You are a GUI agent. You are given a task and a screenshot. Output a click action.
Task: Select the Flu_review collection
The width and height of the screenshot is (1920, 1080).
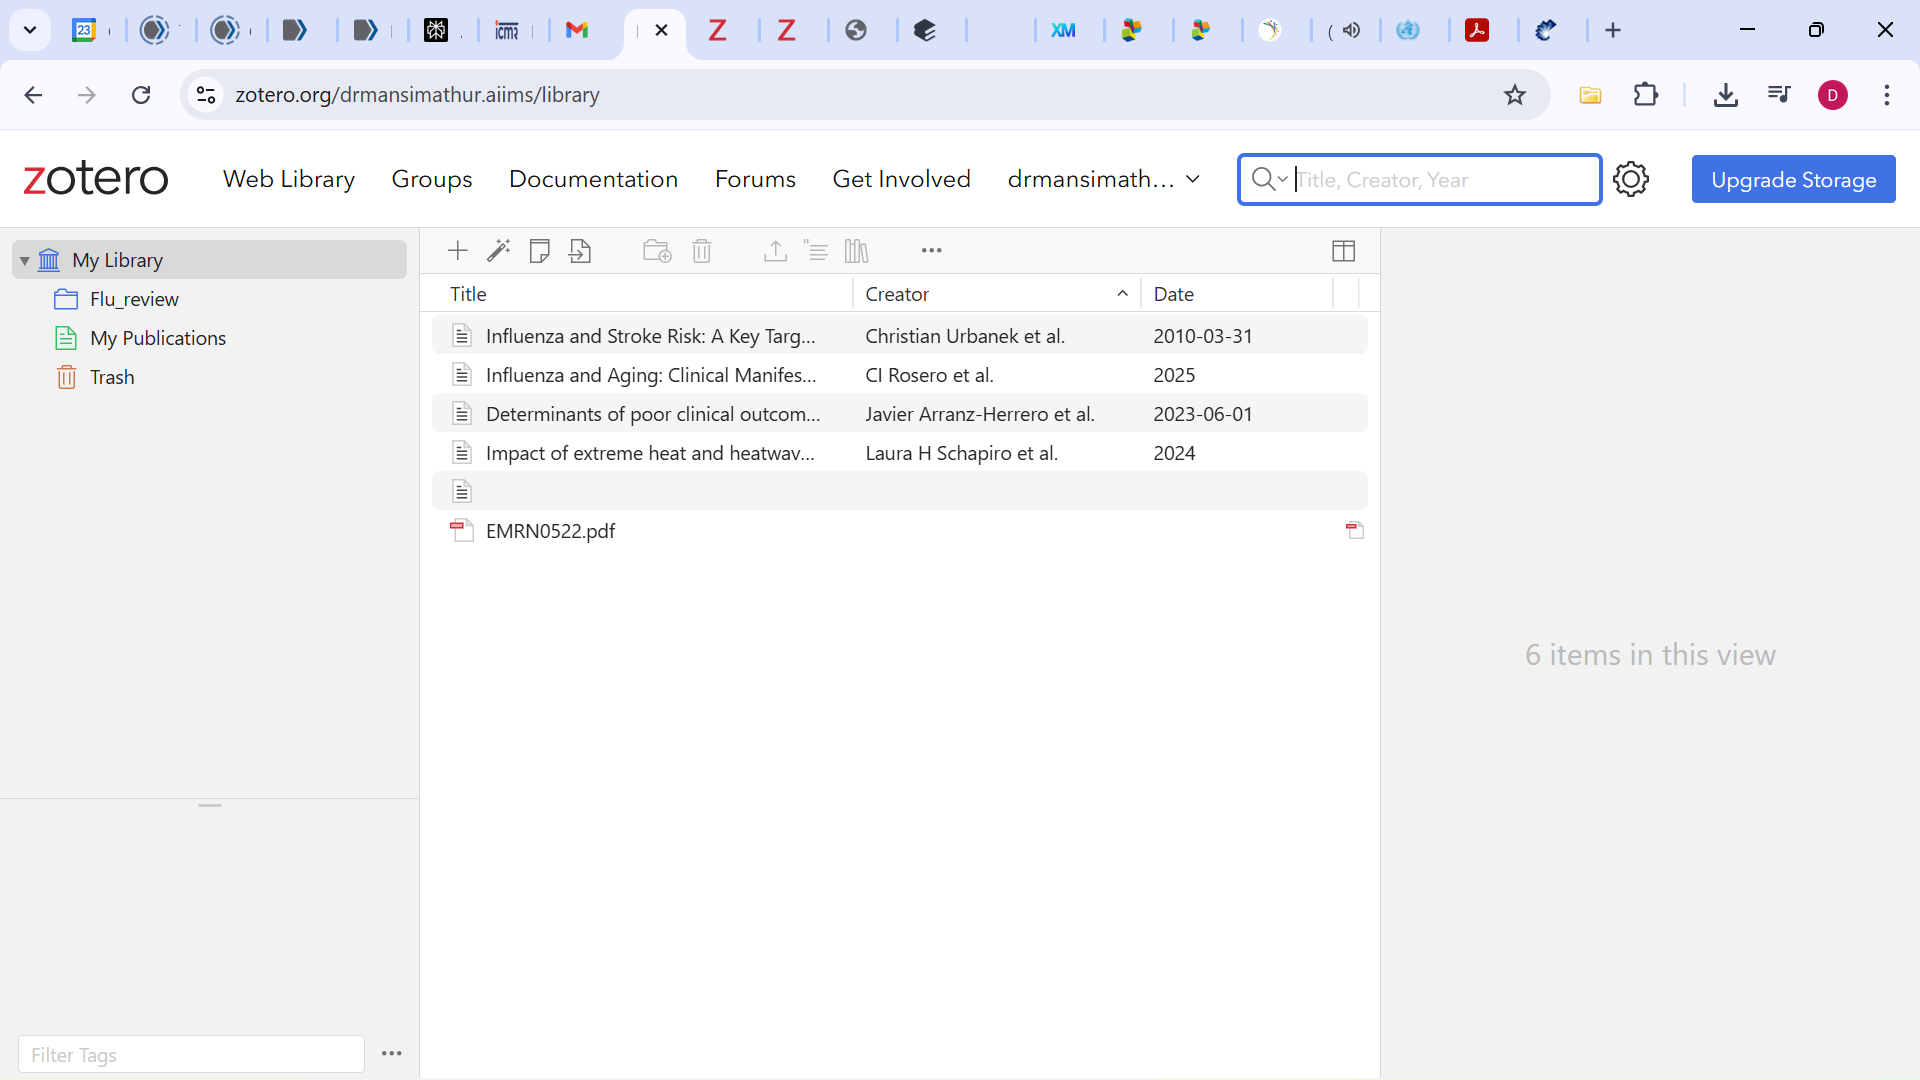(x=134, y=299)
